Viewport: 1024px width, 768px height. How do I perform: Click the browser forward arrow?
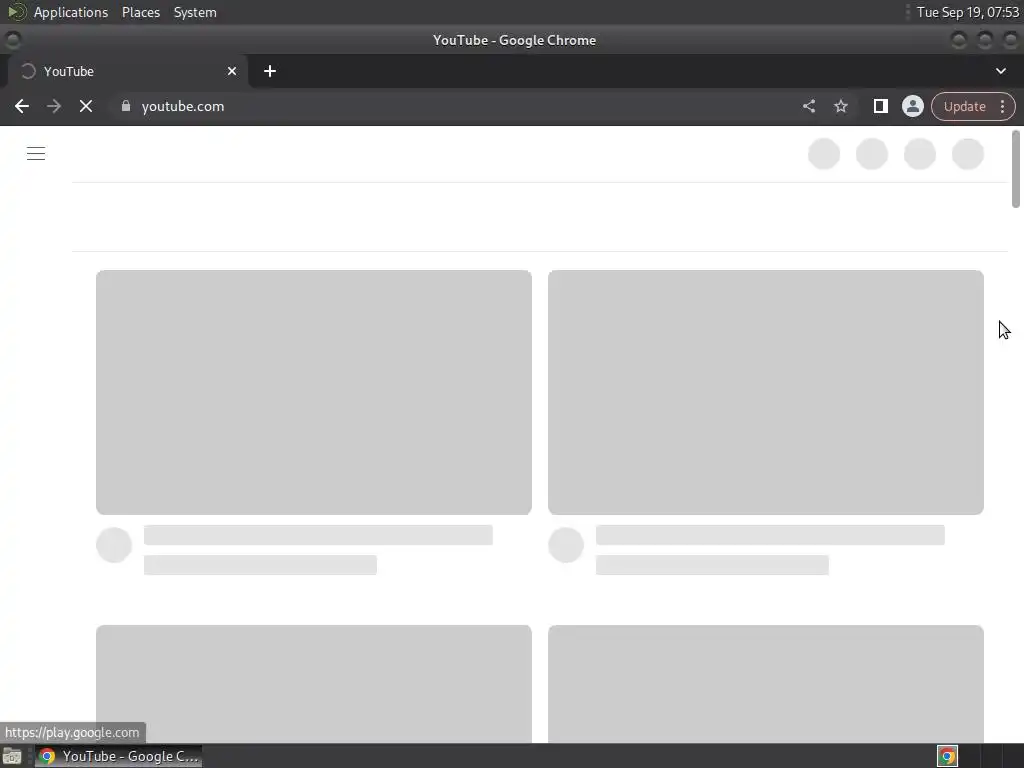[x=54, y=106]
